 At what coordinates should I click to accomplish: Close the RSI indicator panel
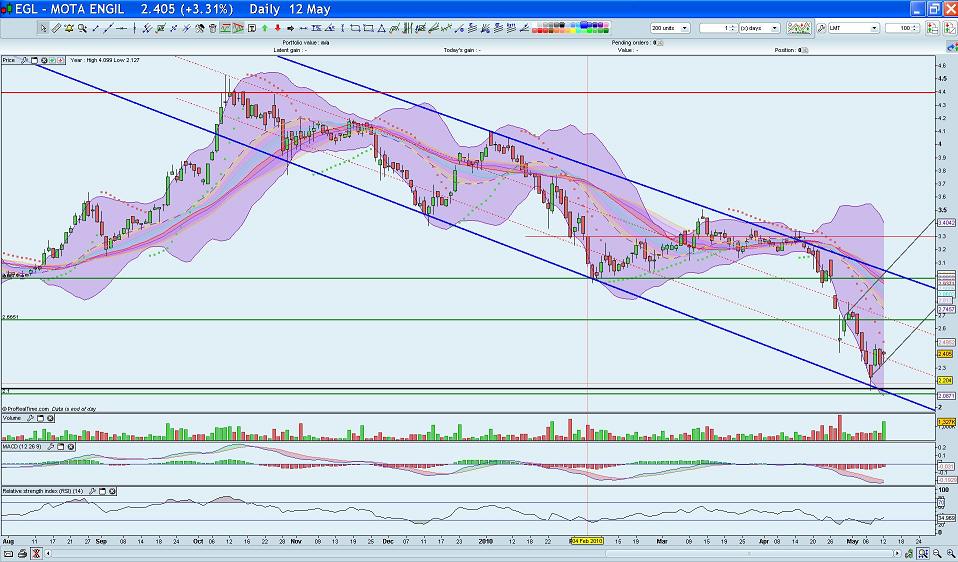tap(112, 491)
